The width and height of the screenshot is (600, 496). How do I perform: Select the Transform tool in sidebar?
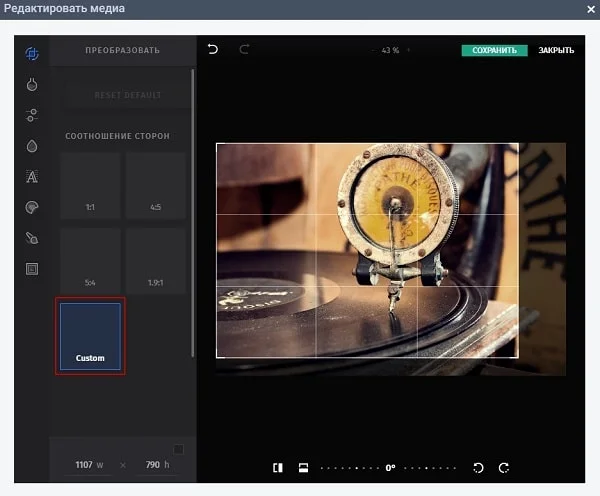tap(32, 53)
